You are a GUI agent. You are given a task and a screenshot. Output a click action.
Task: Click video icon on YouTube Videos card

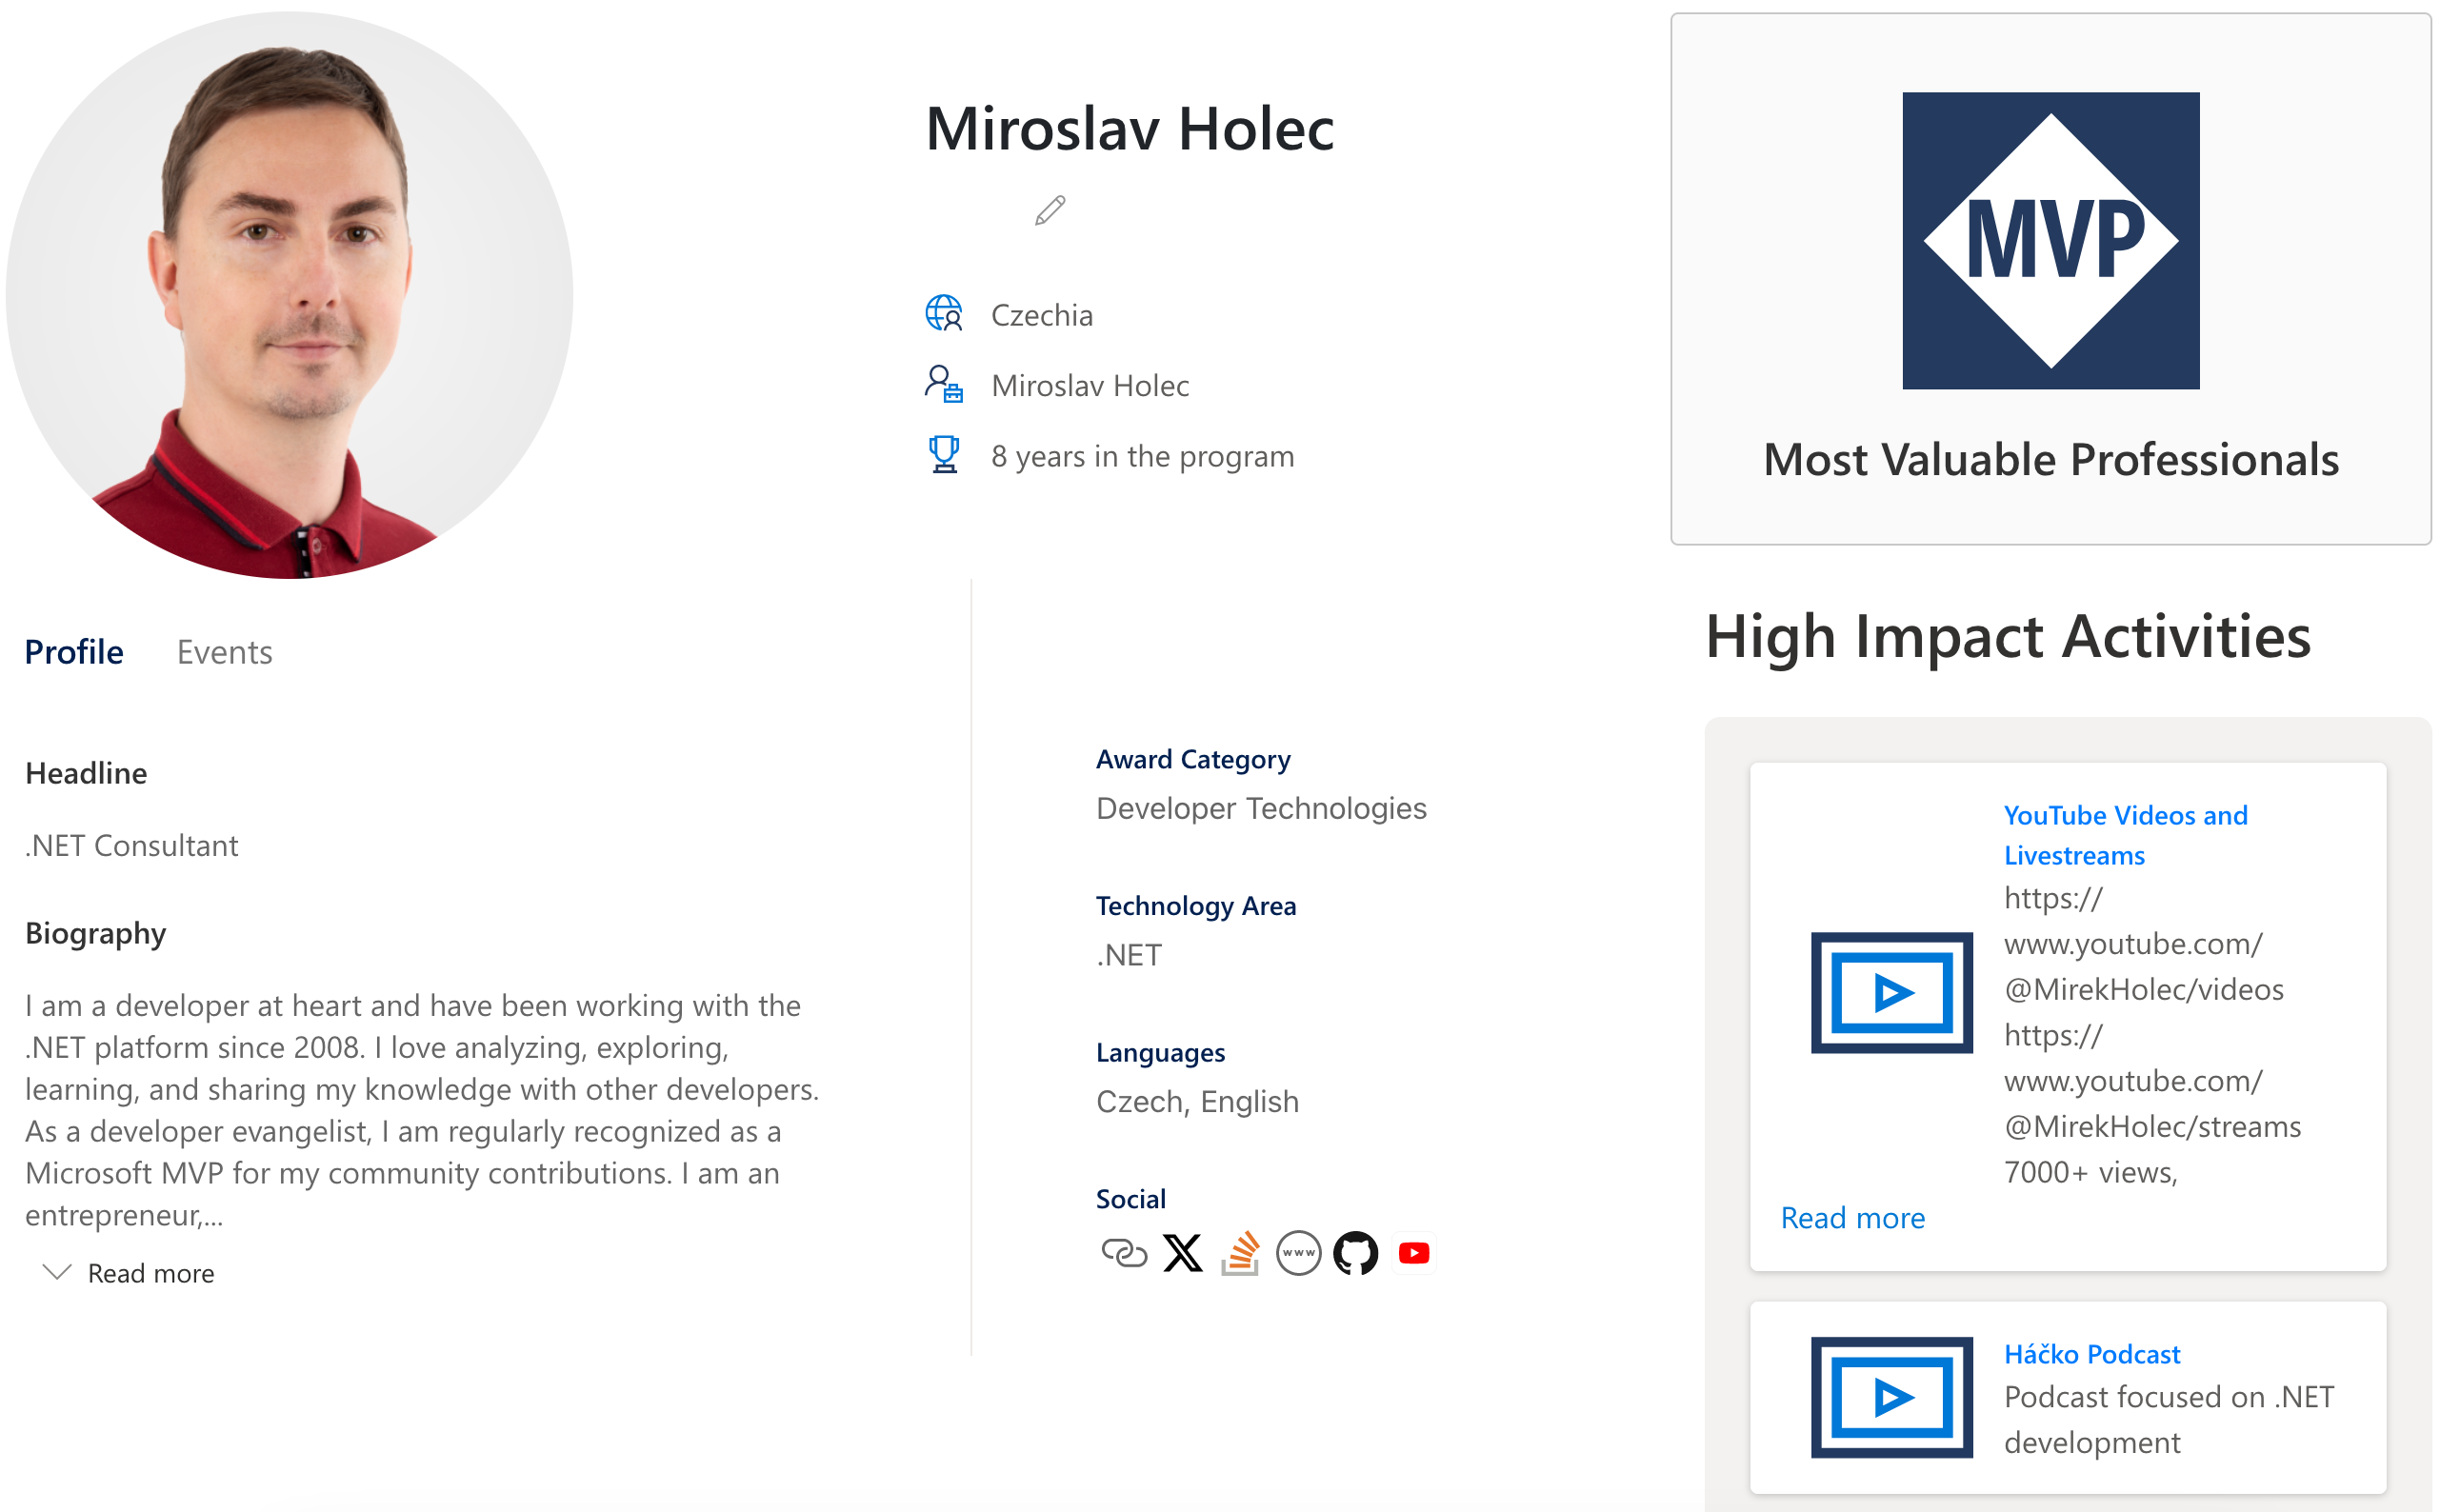tap(1891, 993)
